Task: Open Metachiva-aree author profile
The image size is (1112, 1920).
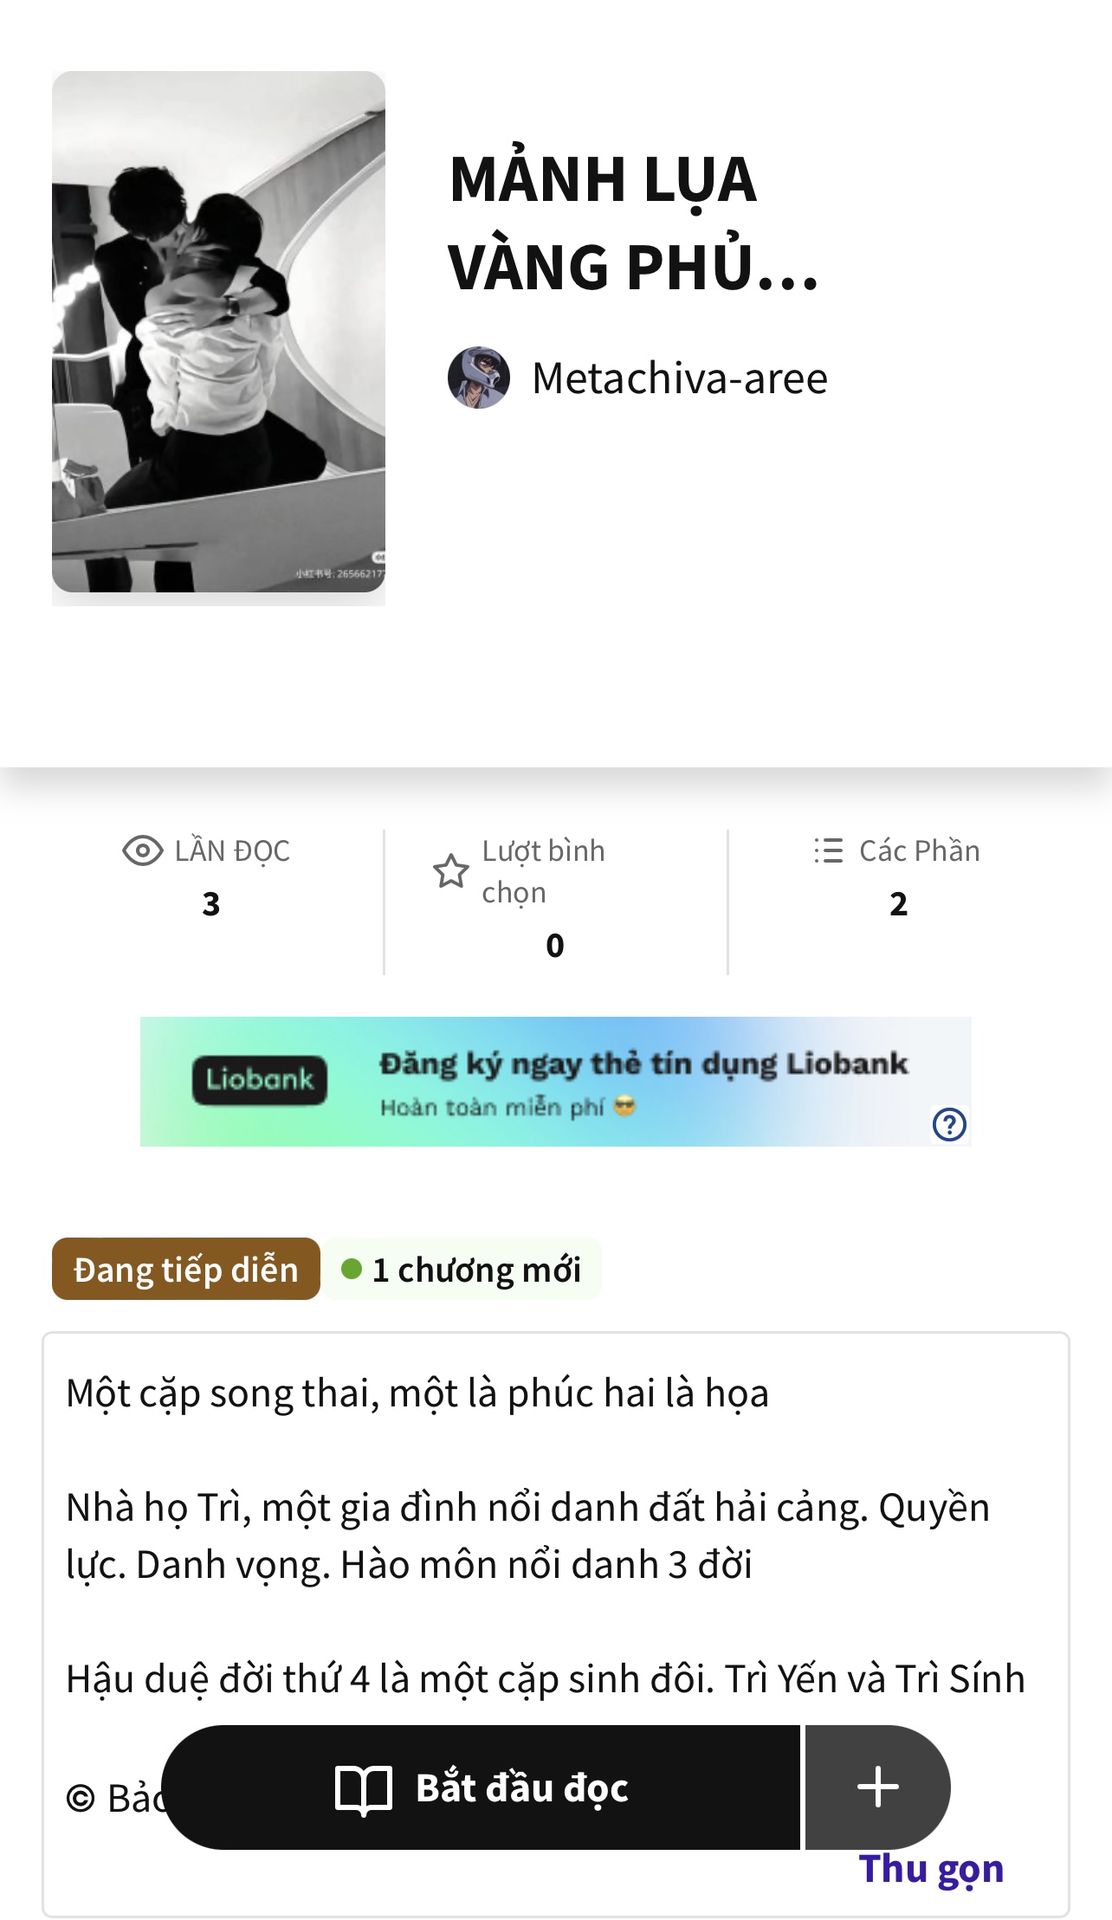Action: pos(679,379)
